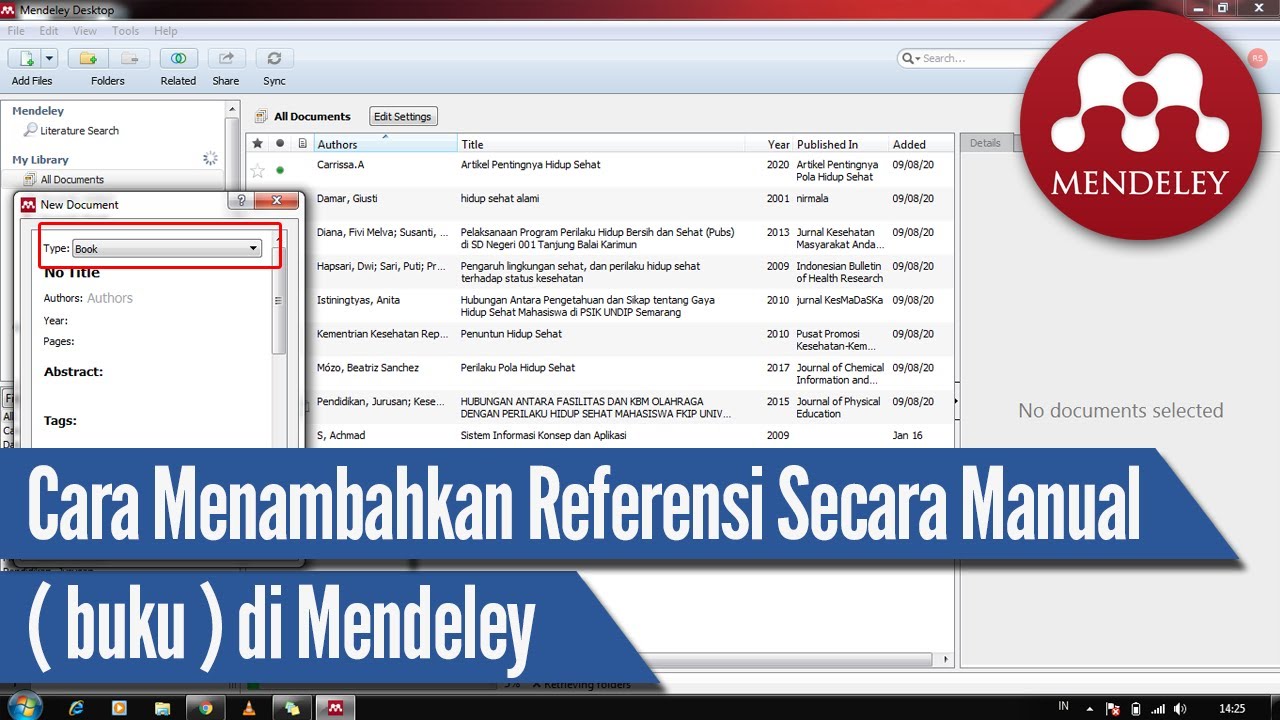Image resolution: width=1280 pixels, height=720 pixels.
Task: Click the Create Folder icon
Action: coord(88,58)
